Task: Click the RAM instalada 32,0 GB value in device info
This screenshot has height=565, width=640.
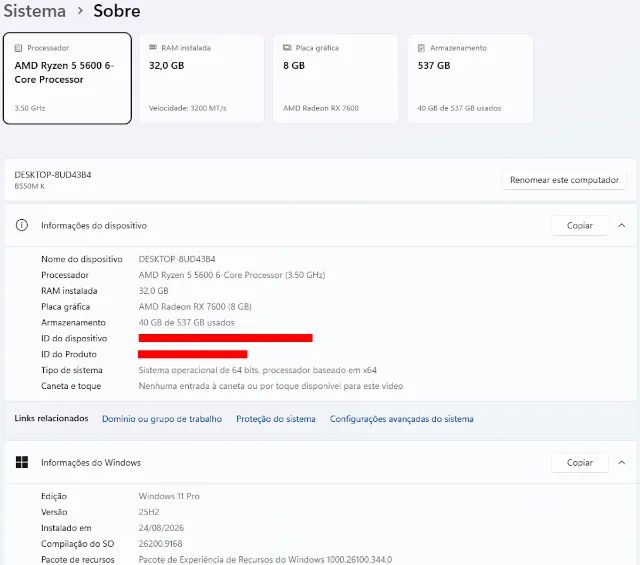Action: click(153, 291)
